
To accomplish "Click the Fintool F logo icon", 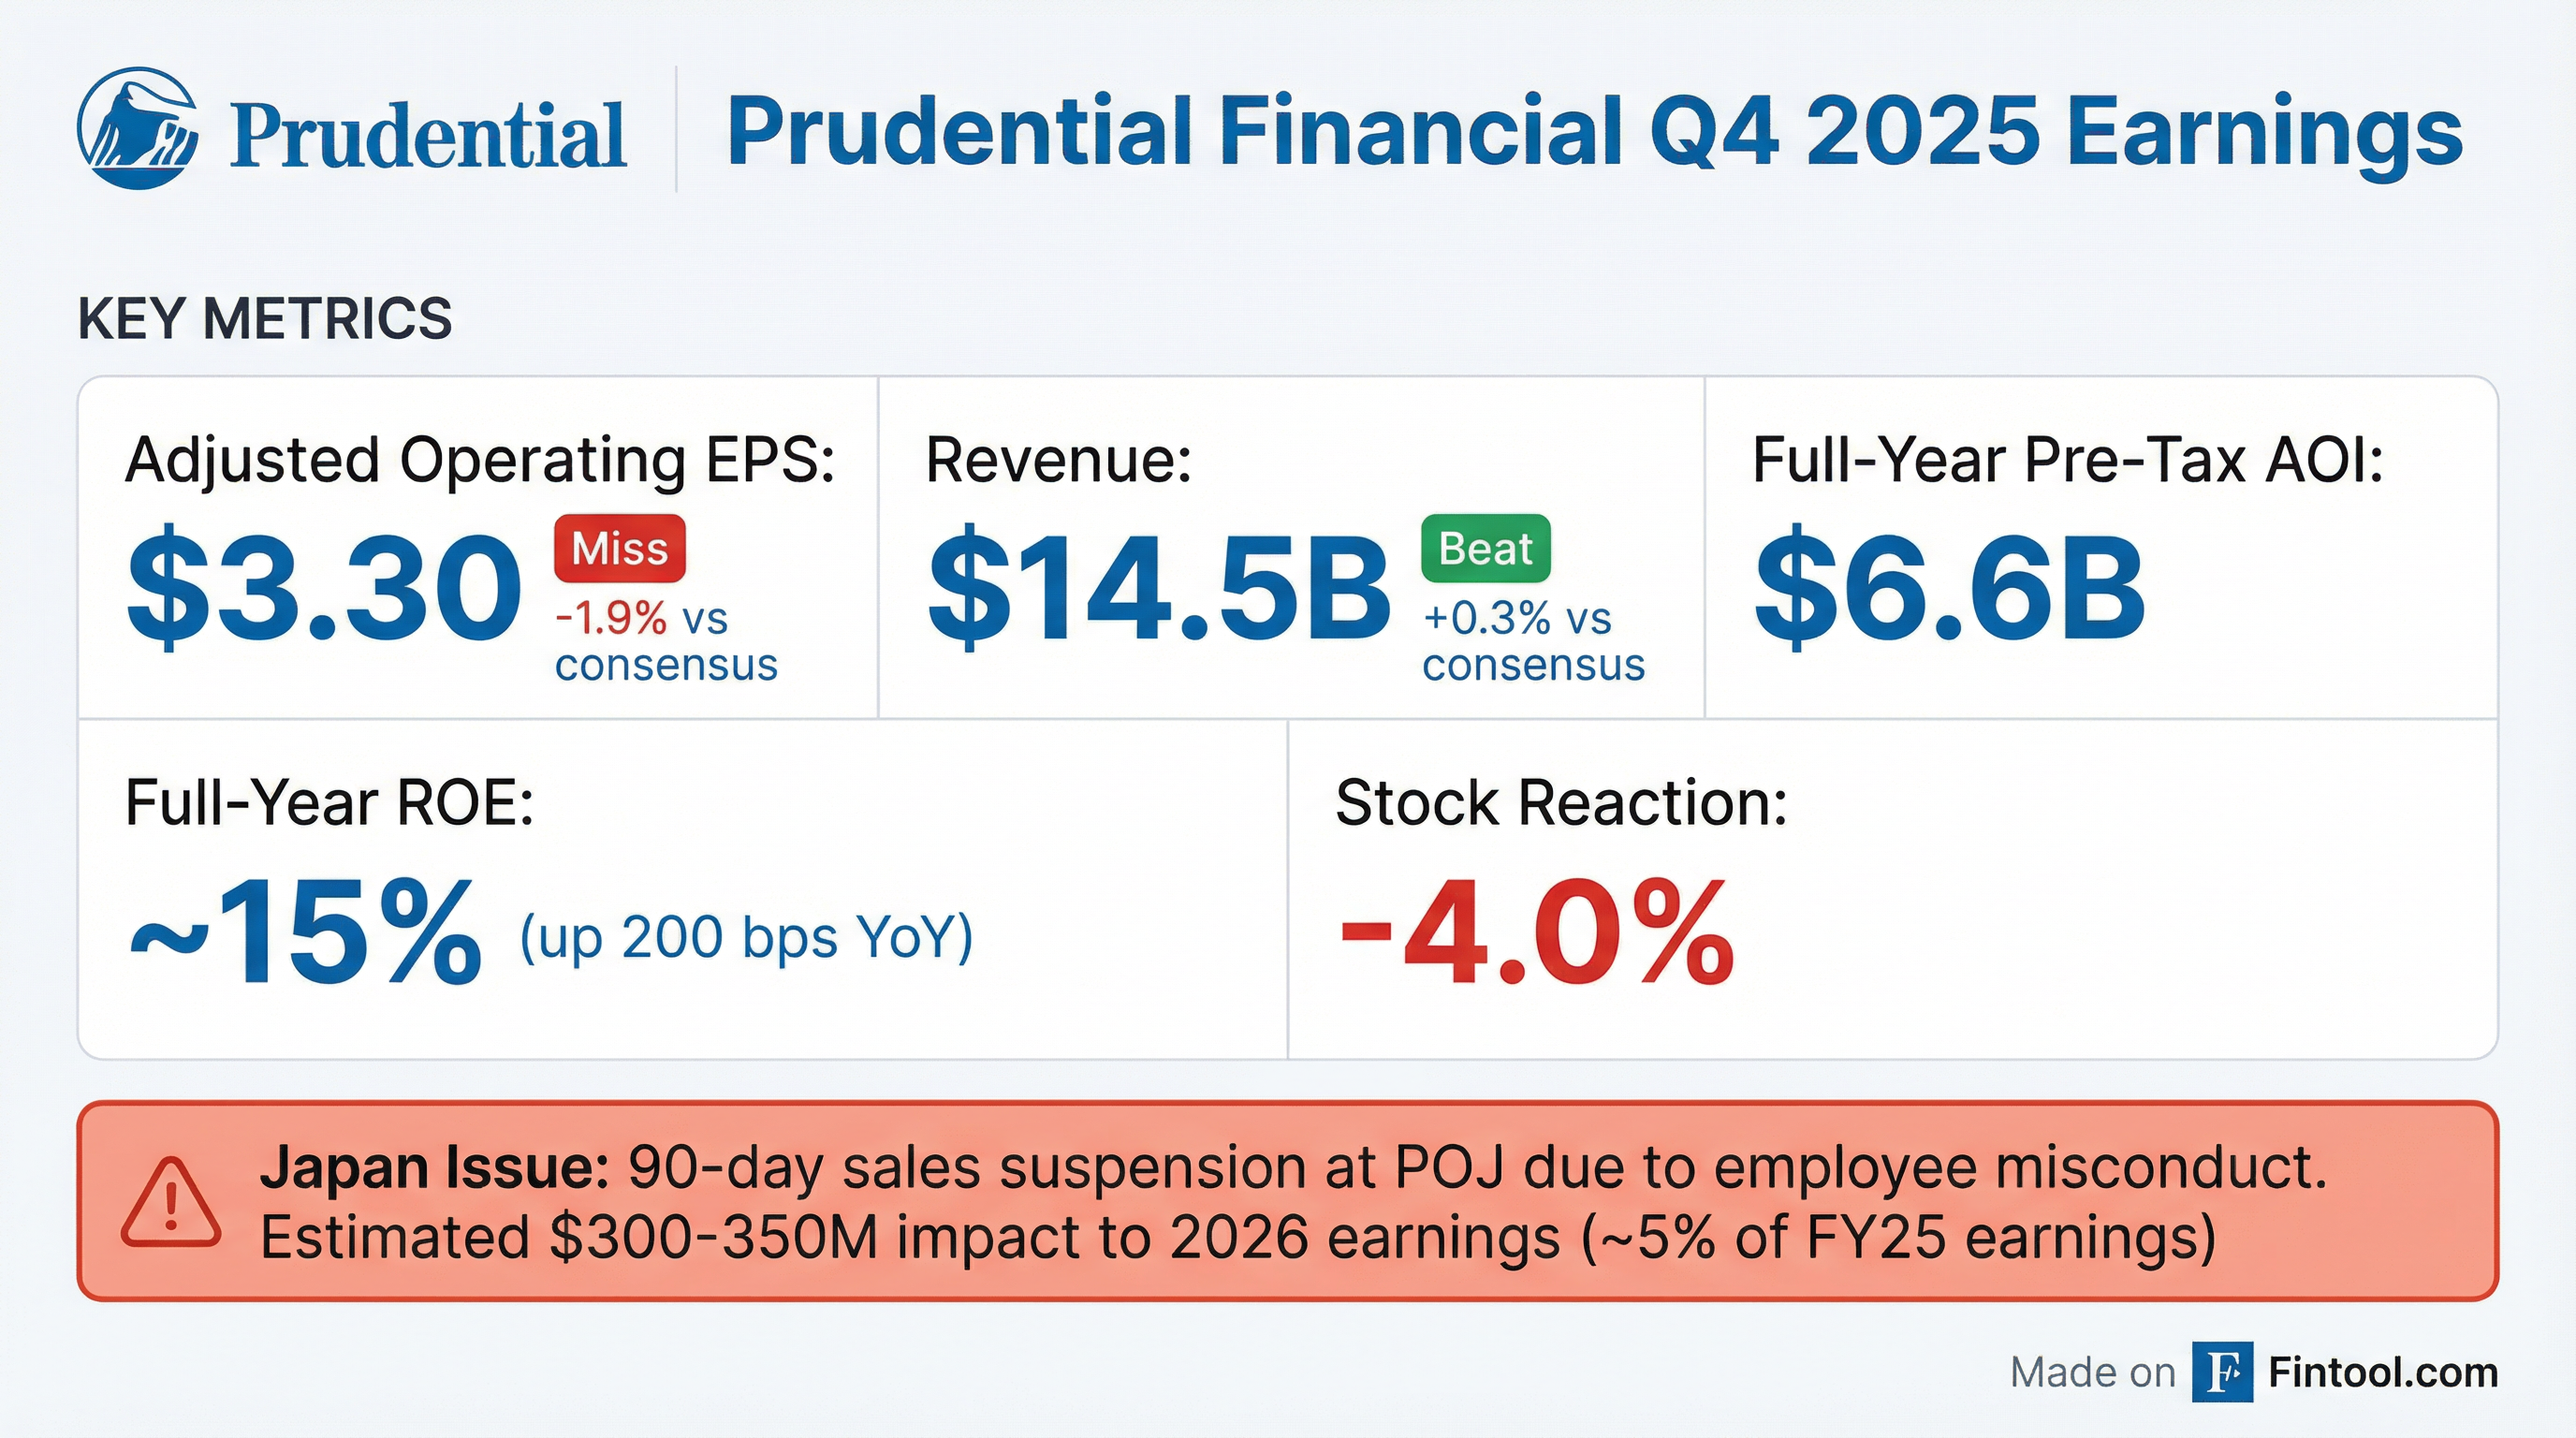I will click(2222, 1372).
